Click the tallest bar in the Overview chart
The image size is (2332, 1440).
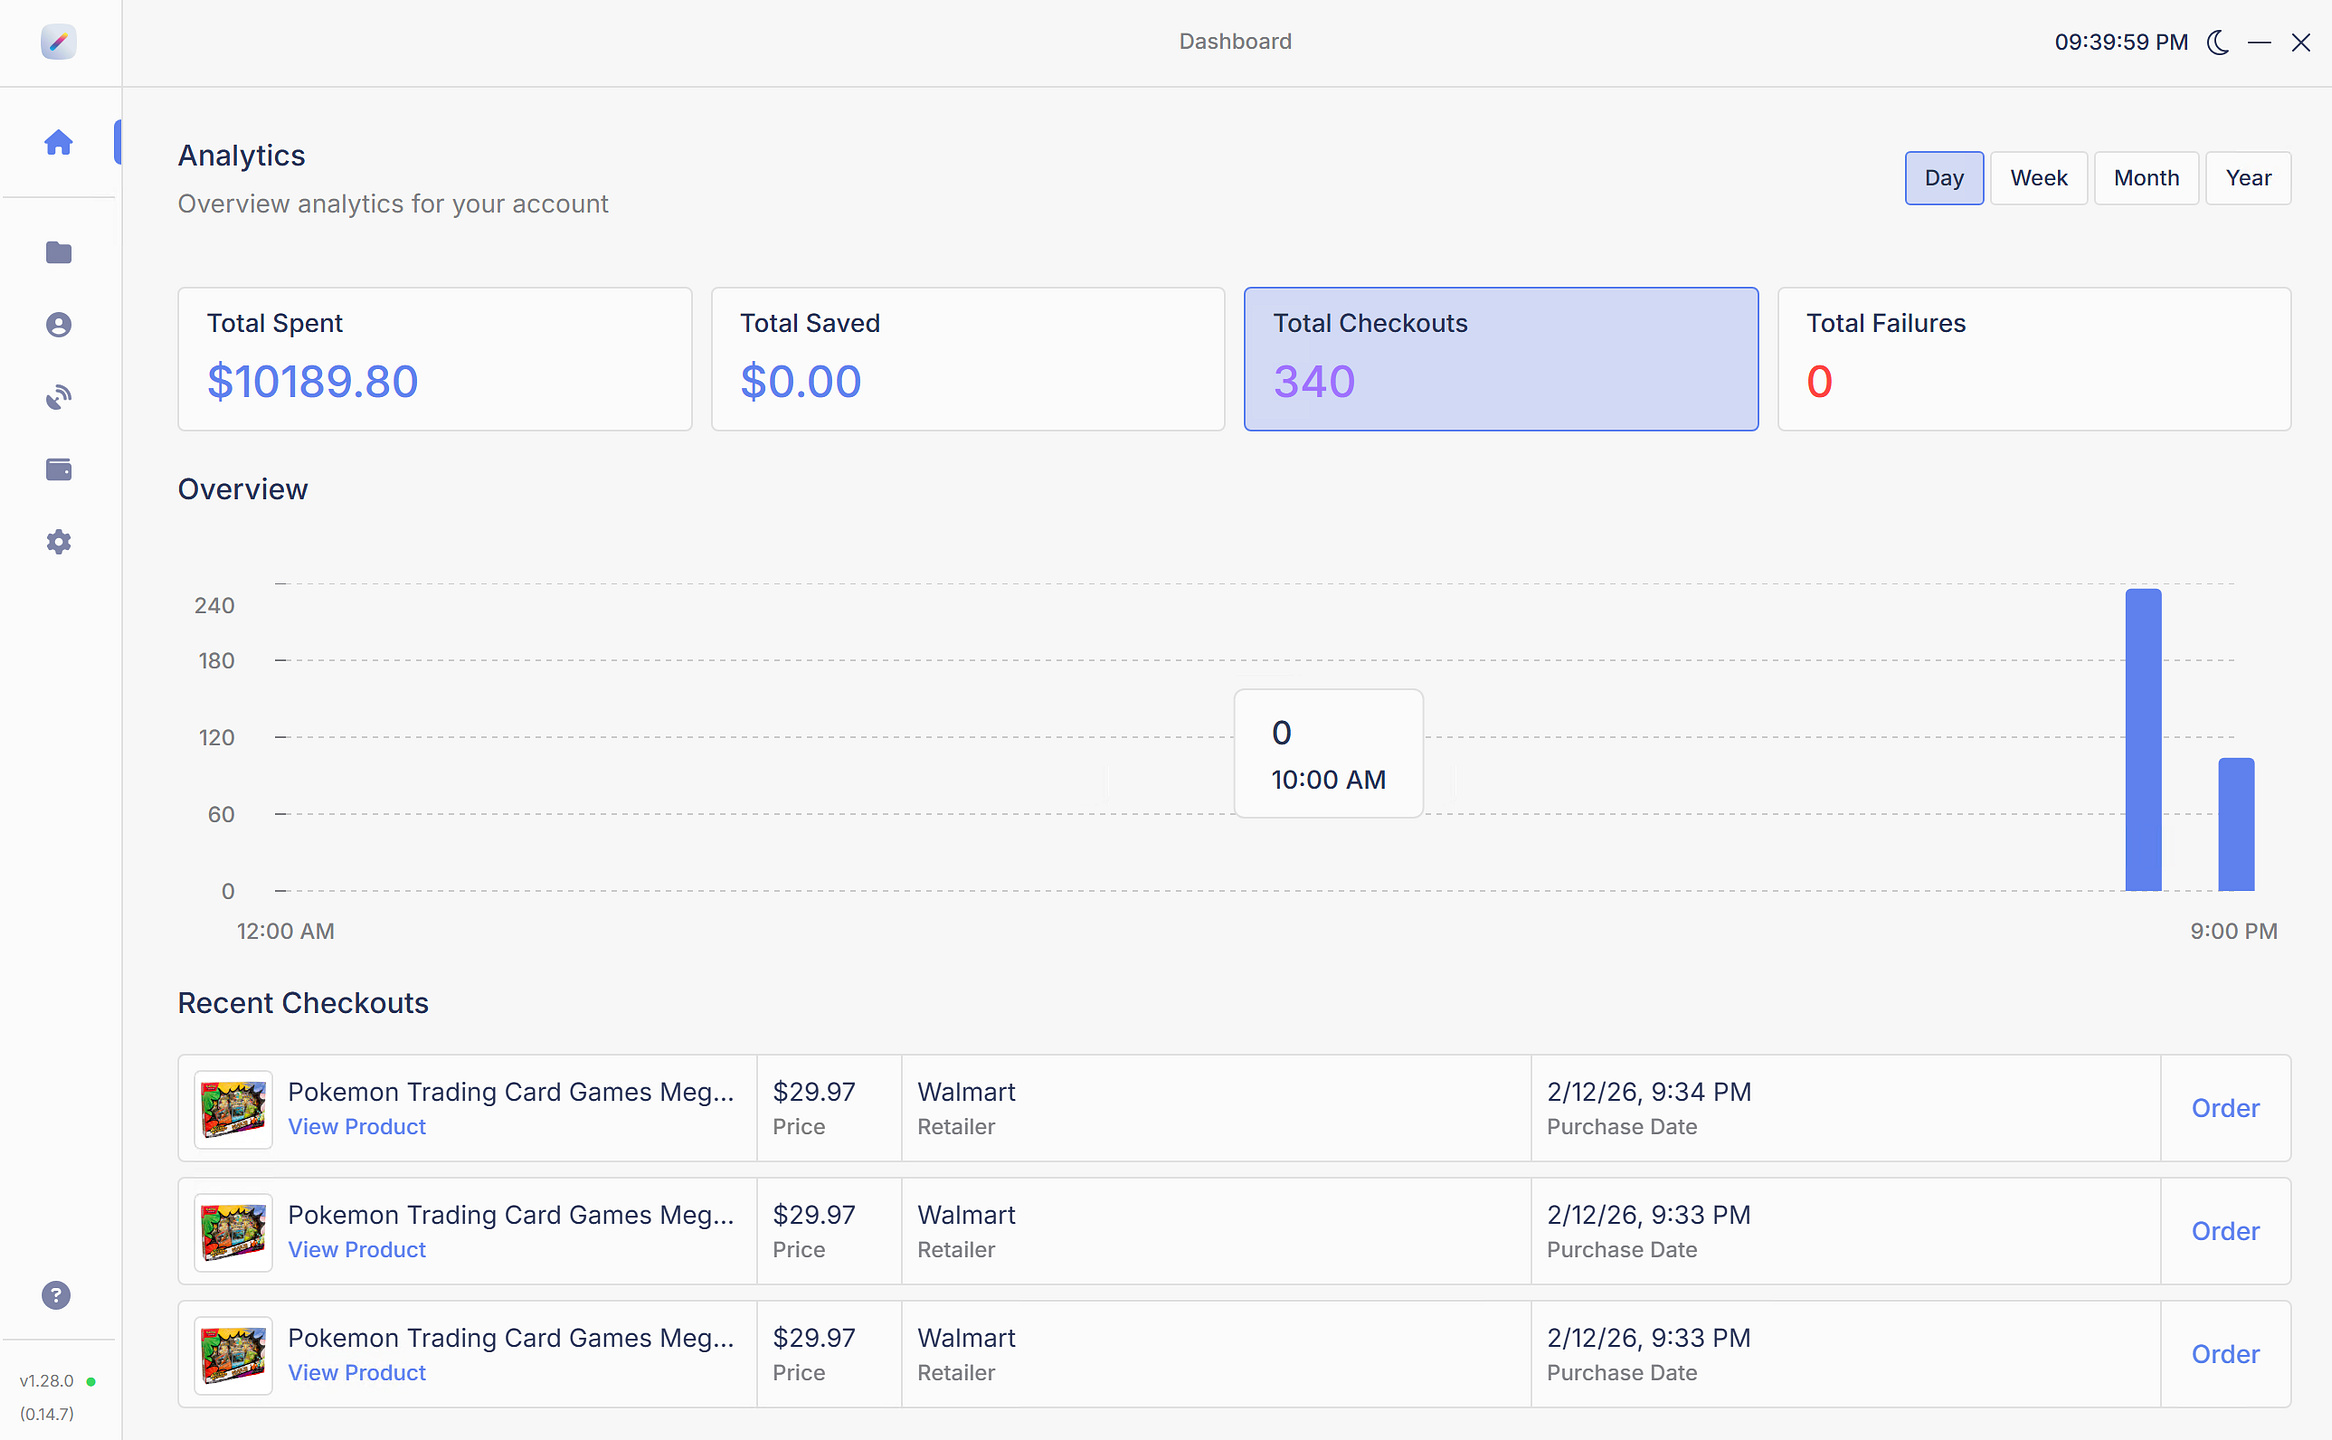coord(2143,740)
